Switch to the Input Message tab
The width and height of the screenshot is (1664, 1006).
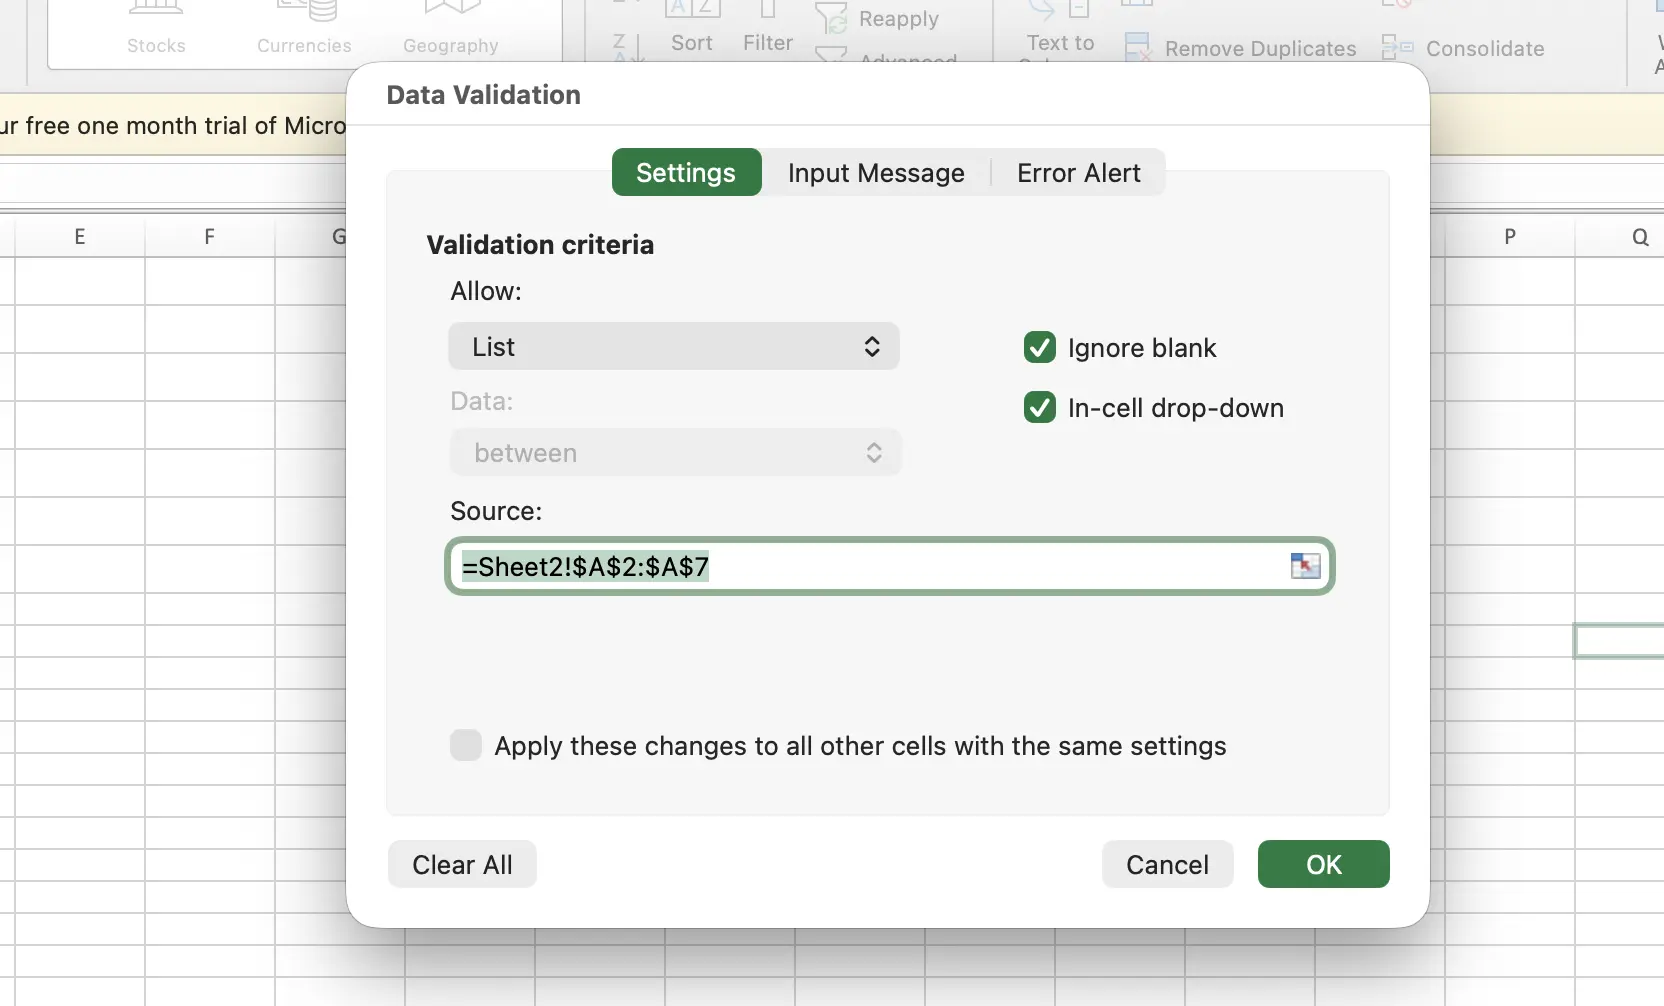(x=876, y=173)
